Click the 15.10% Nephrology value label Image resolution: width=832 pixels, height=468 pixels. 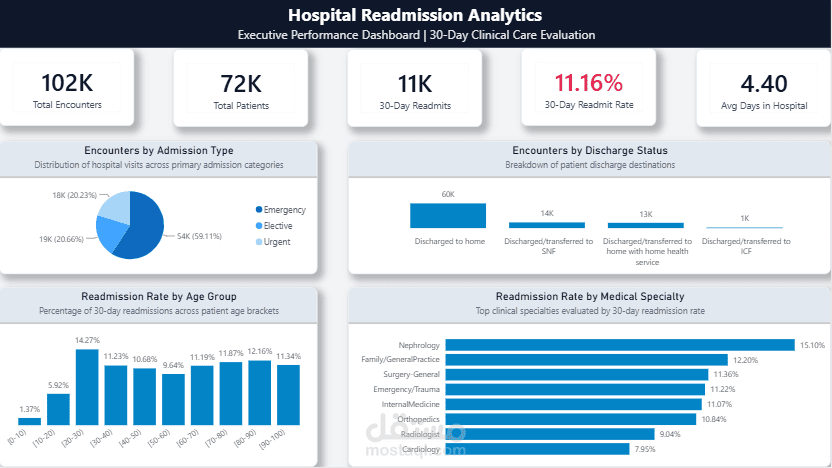pos(812,345)
